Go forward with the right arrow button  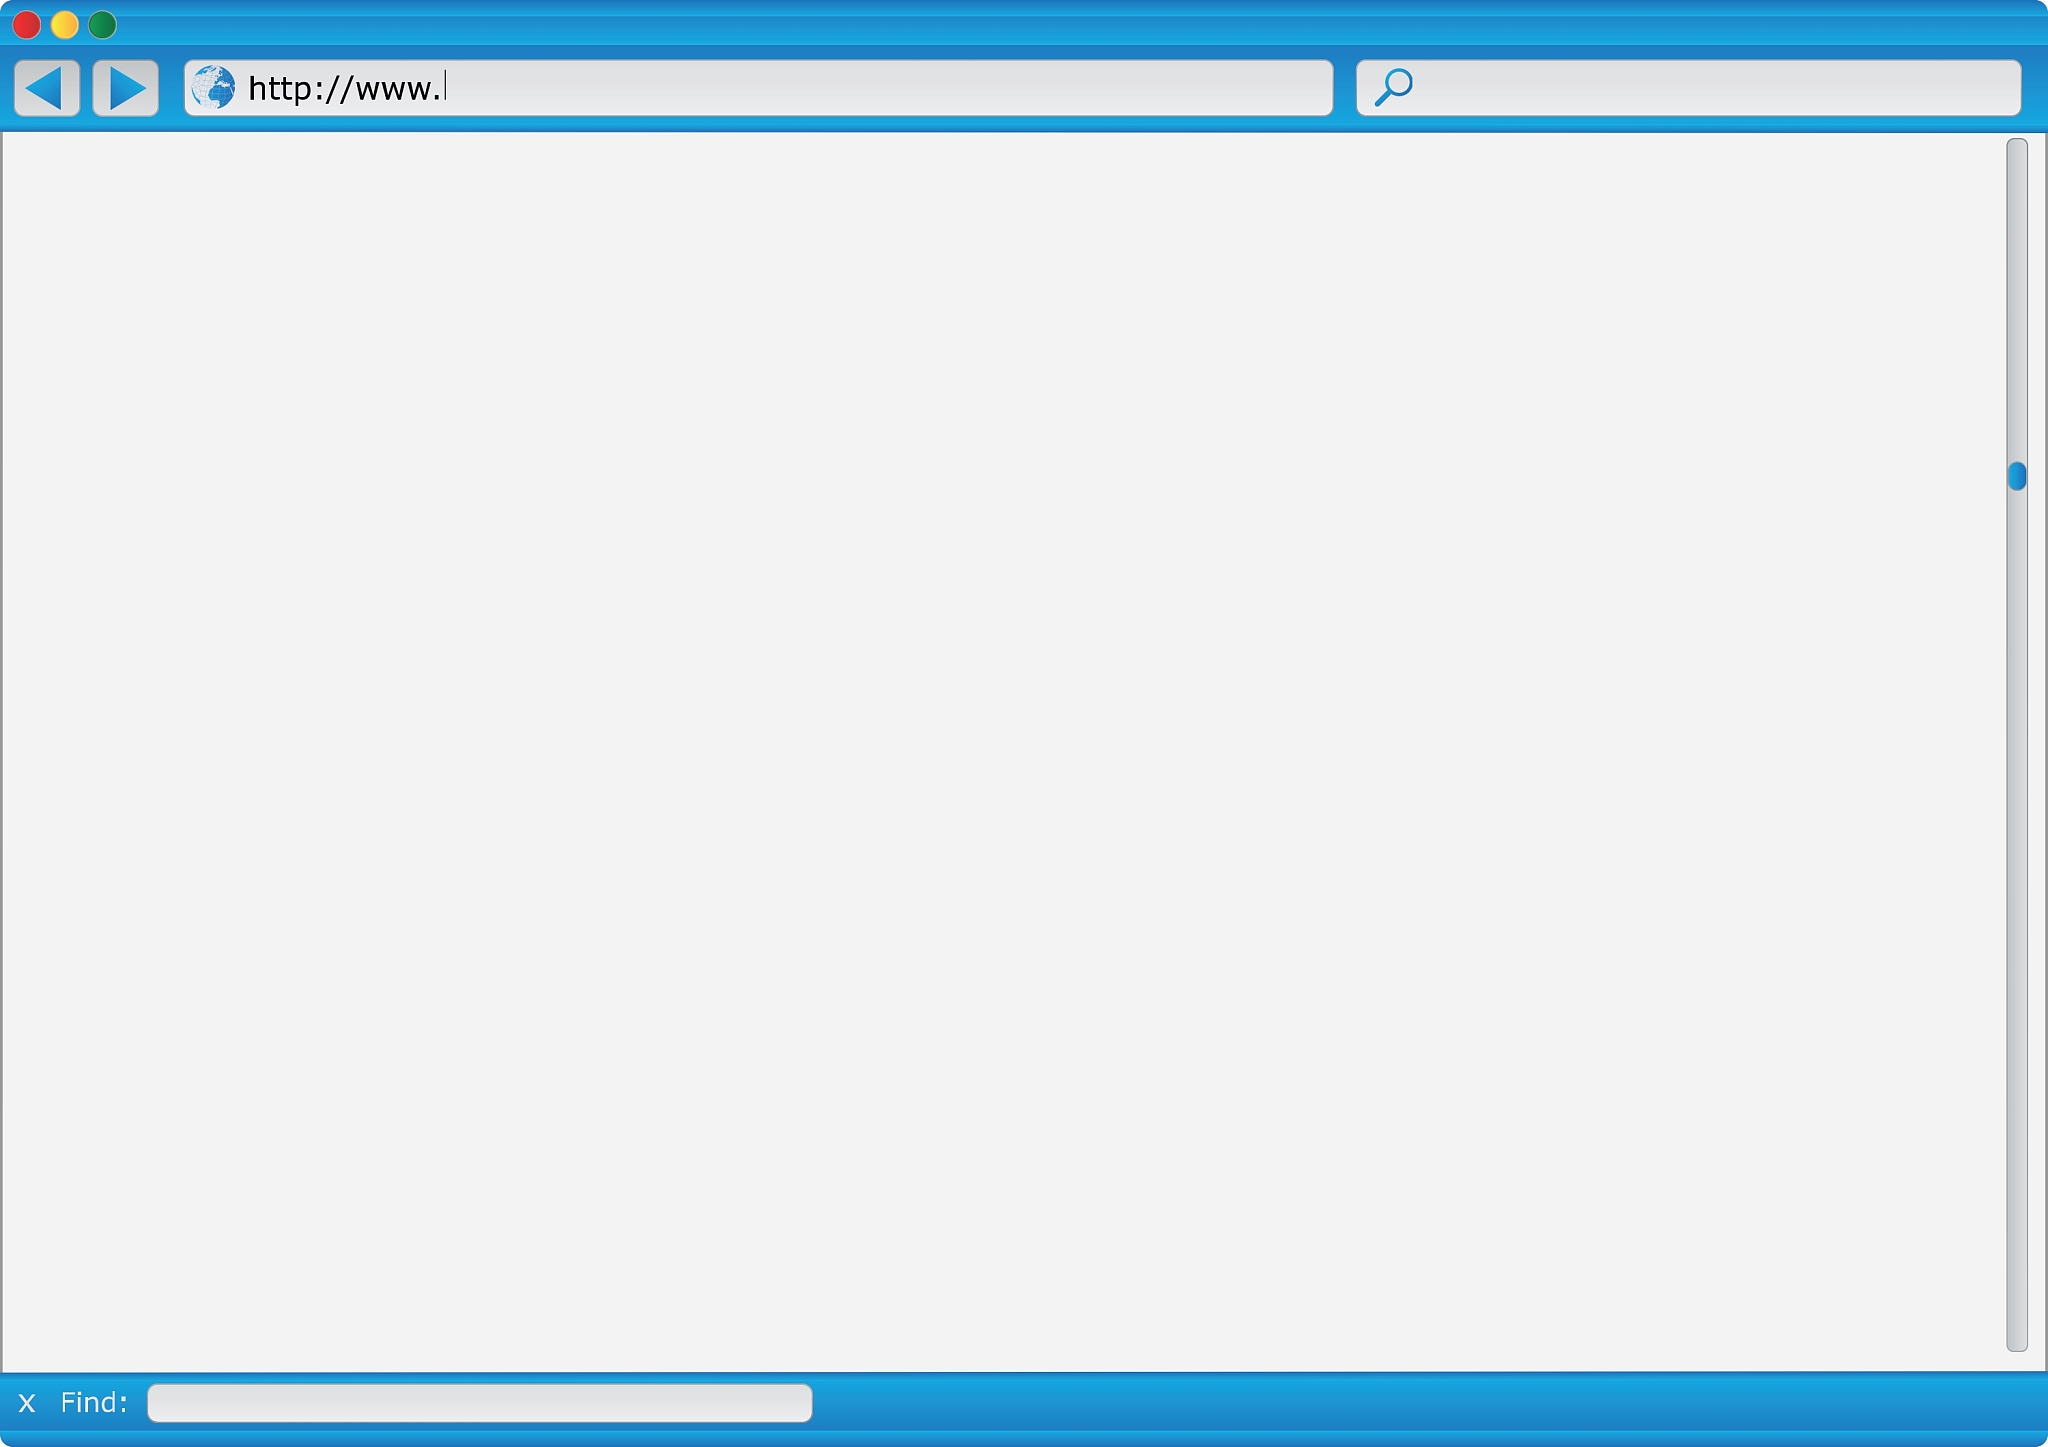point(126,88)
